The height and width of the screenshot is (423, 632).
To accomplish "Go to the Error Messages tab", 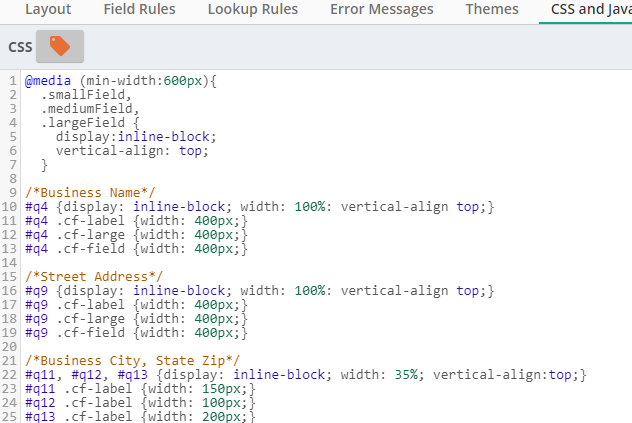I will 382,9.
